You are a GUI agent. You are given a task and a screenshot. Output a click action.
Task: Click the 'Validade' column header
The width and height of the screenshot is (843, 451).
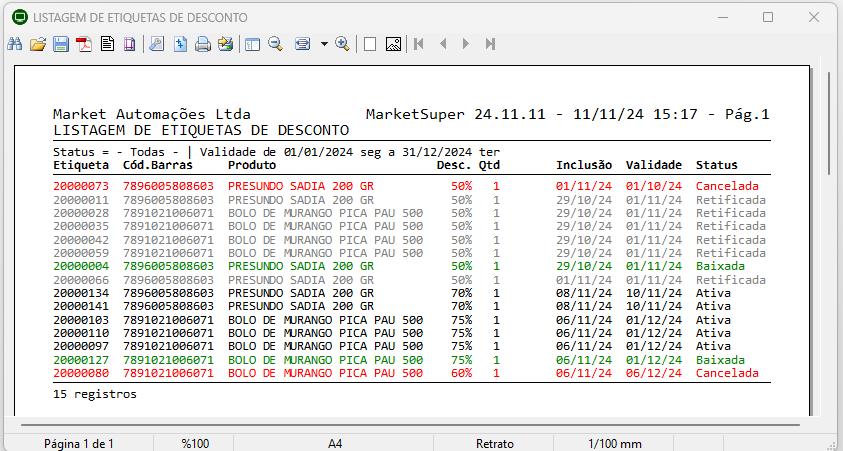coord(654,165)
